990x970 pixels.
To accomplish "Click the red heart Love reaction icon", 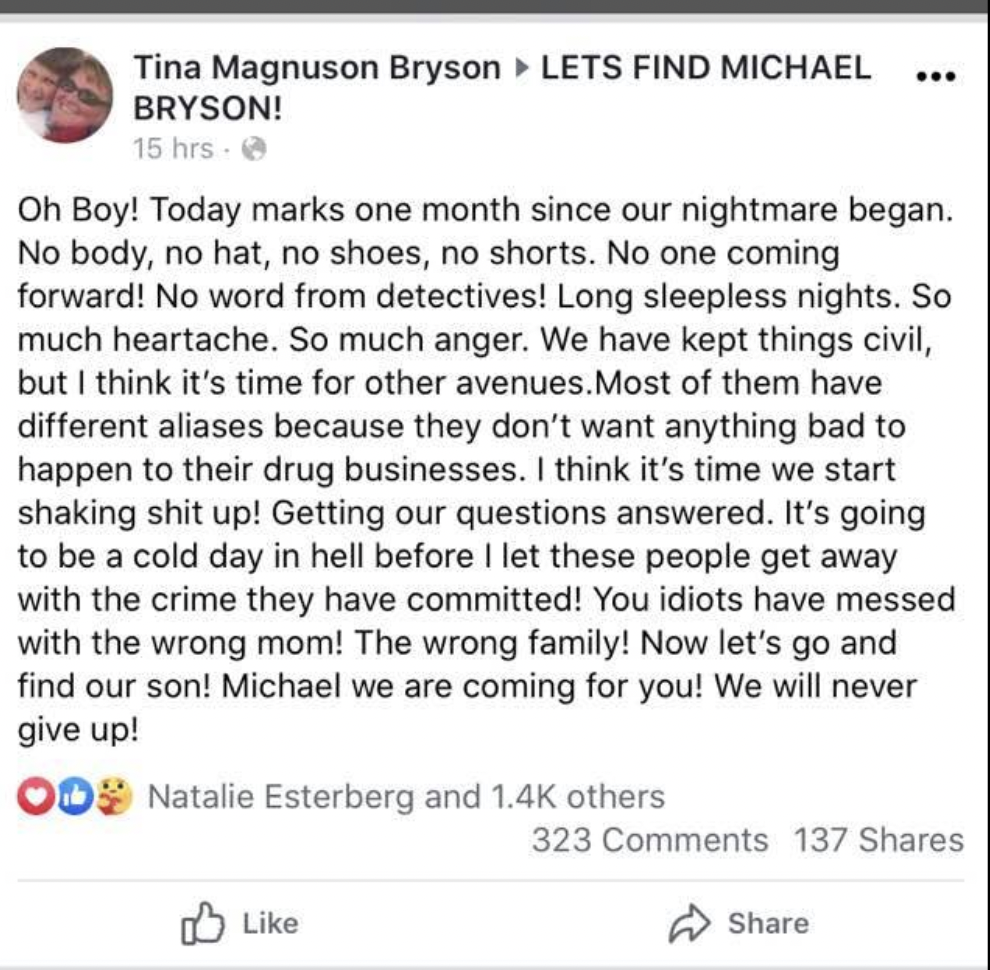I will 36,797.
